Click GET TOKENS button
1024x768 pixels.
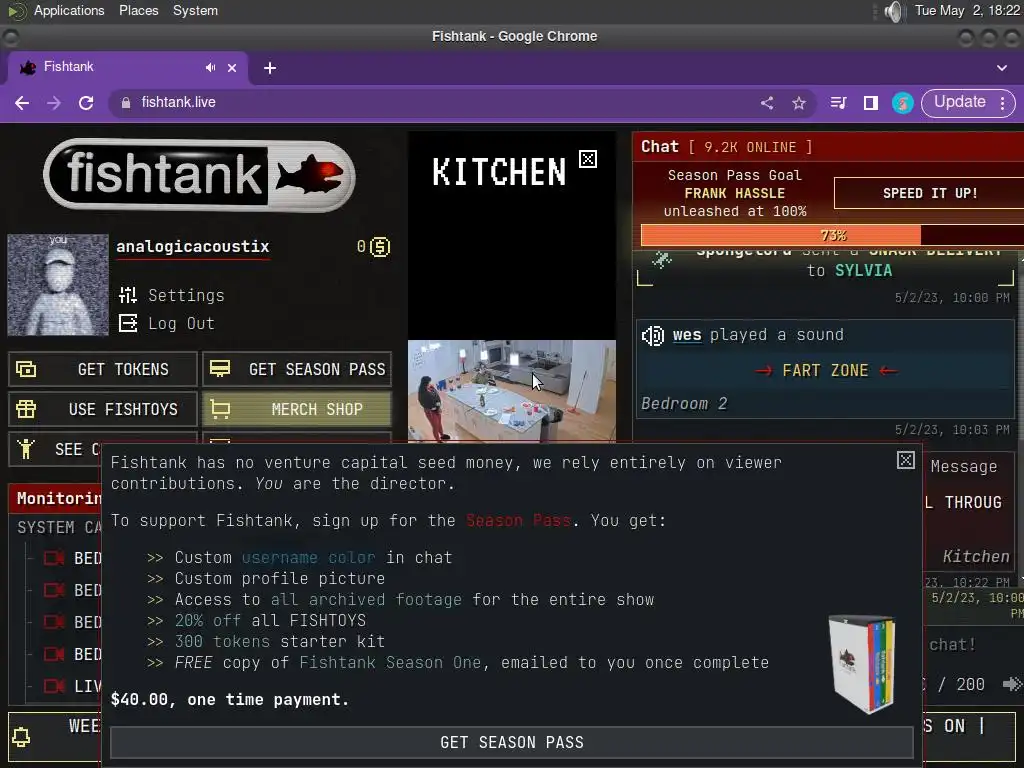pyautogui.click(x=103, y=369)
